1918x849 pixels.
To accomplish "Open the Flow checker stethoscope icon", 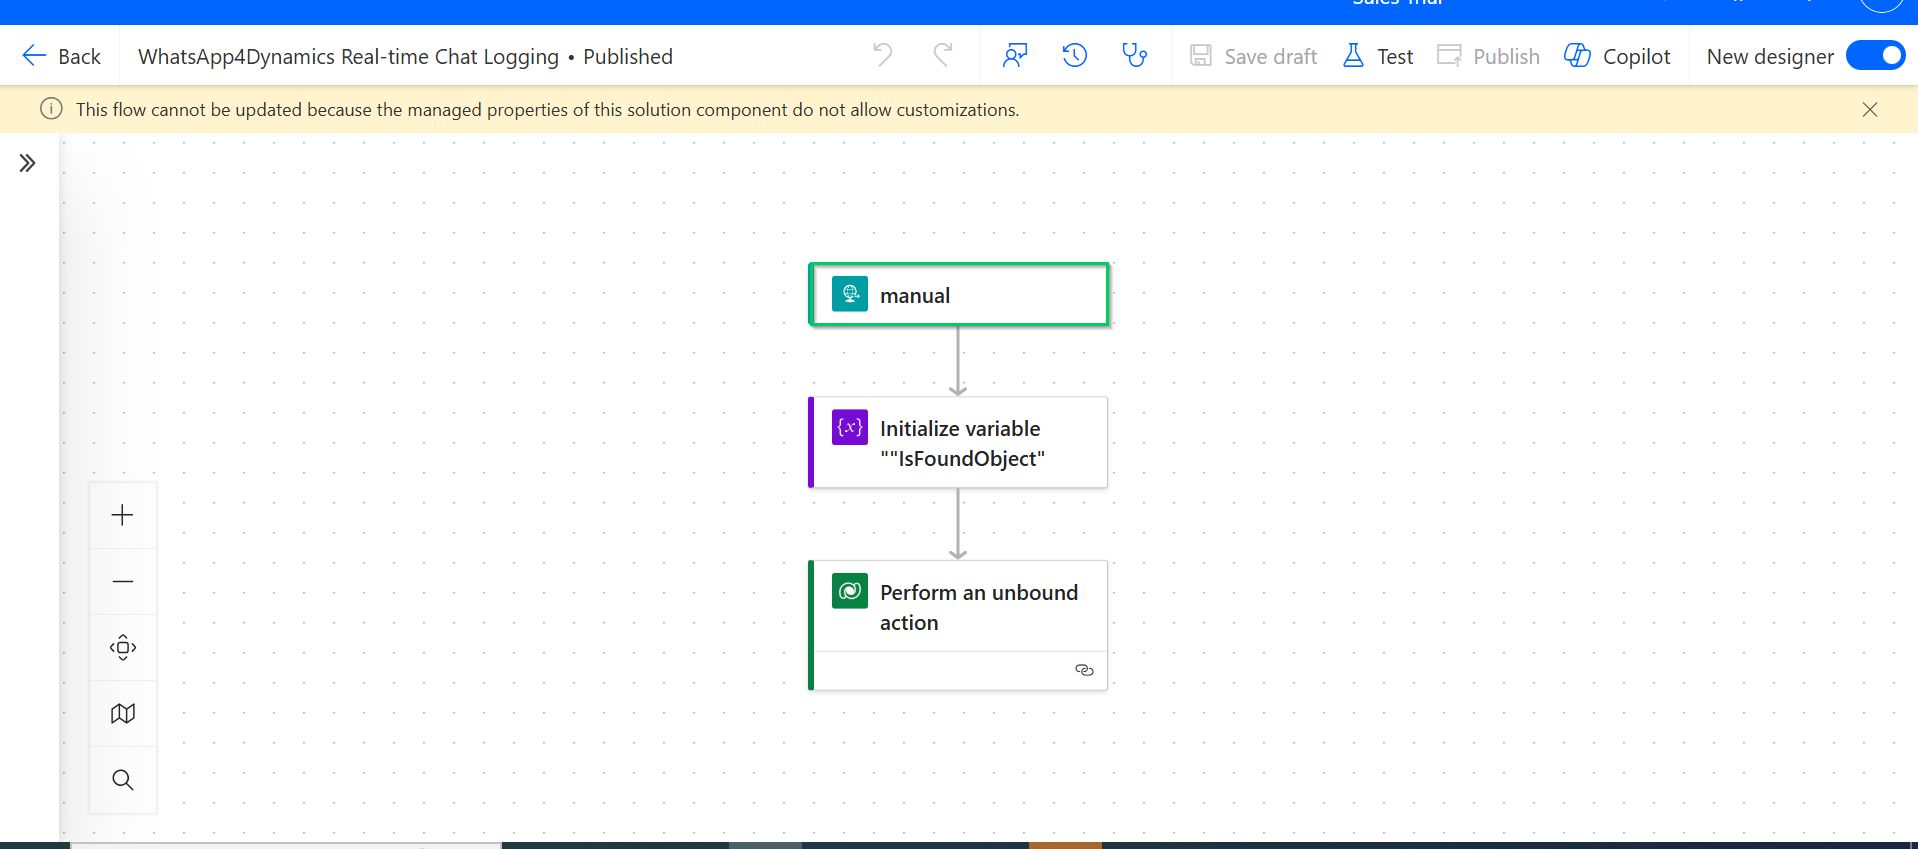I will [x=1134, y=56].
